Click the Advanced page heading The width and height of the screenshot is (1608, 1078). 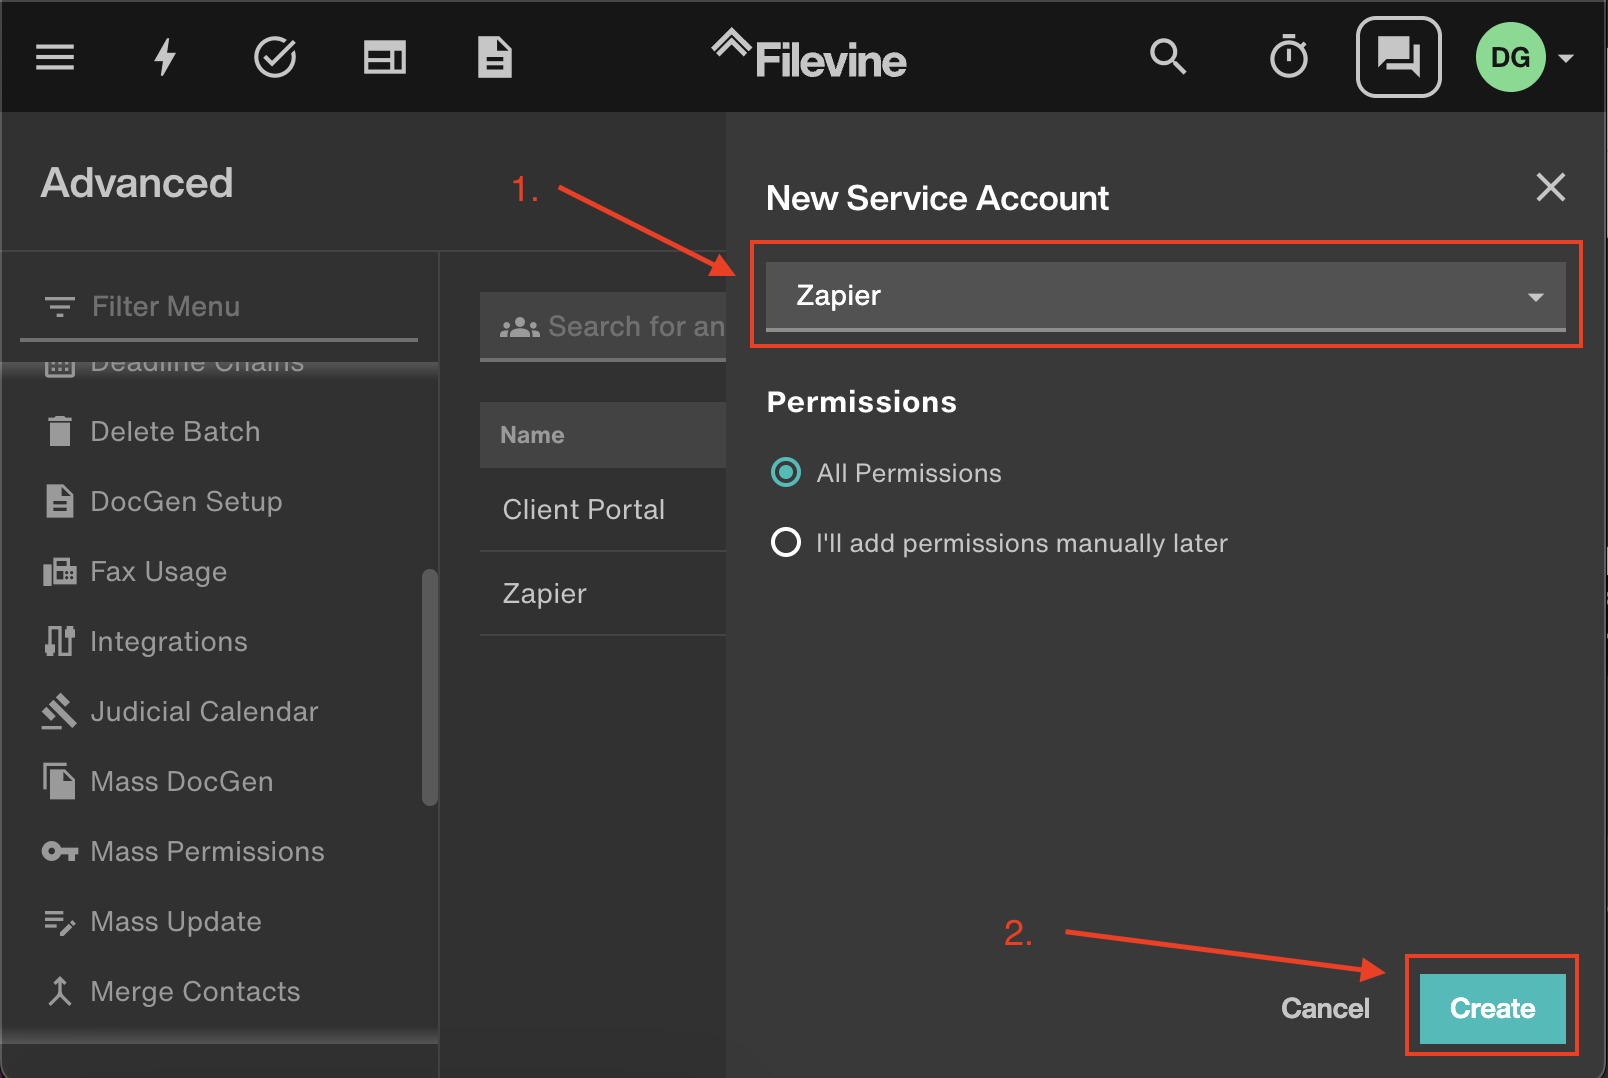[x=137, y=183]
